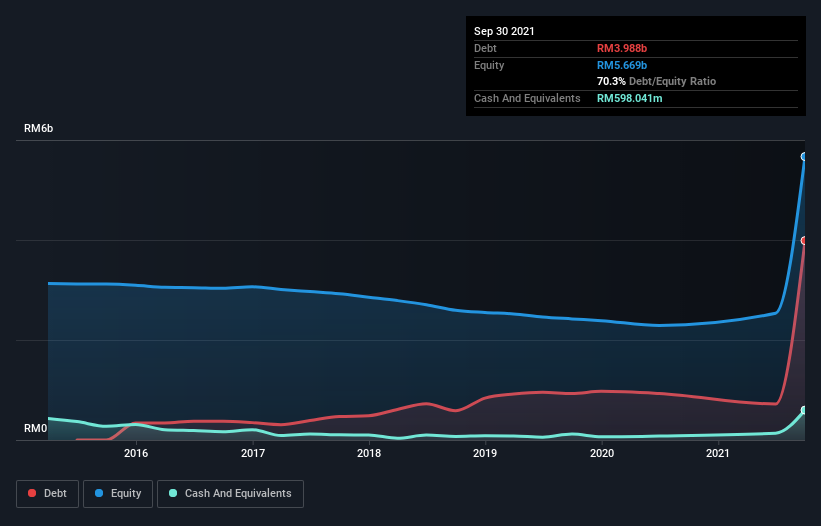Click the RM0 y-axis label
Image resolution: width=821 pixels, height=526 pixels.
[36, 428]
